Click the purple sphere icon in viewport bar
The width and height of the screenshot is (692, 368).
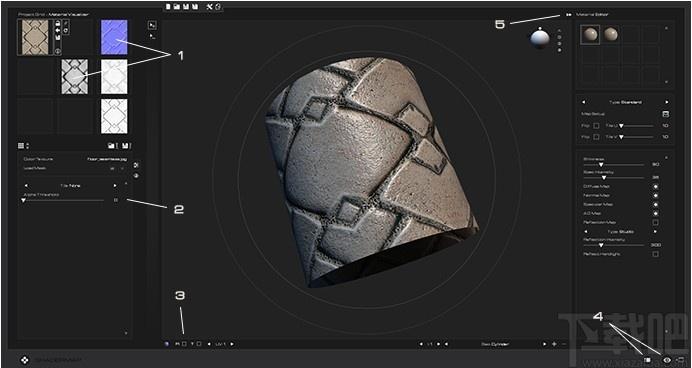tap(167, 344)
